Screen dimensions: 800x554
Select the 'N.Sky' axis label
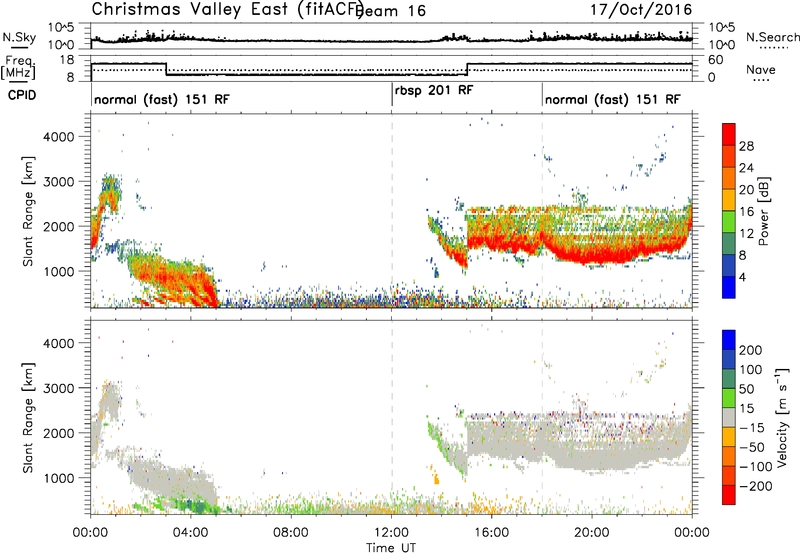[x=19, y=37]
